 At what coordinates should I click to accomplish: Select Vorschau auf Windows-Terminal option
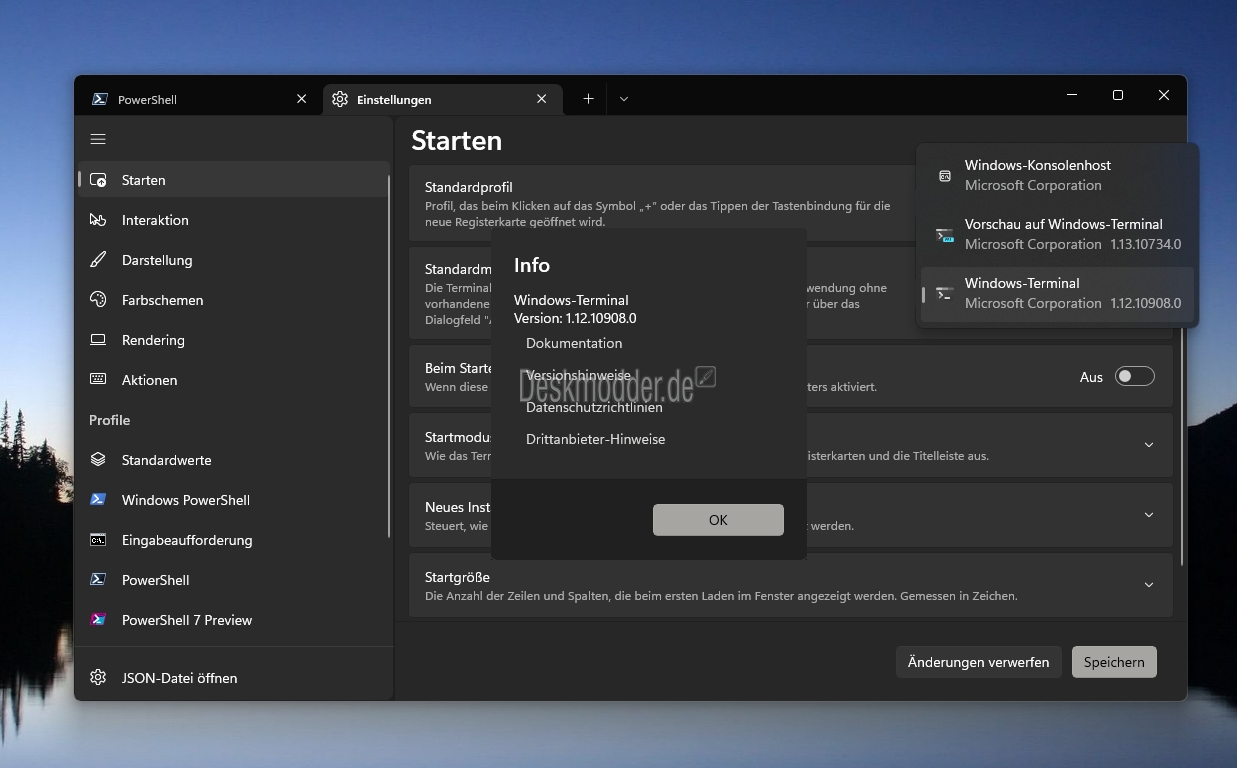(x=1057, y=234)
